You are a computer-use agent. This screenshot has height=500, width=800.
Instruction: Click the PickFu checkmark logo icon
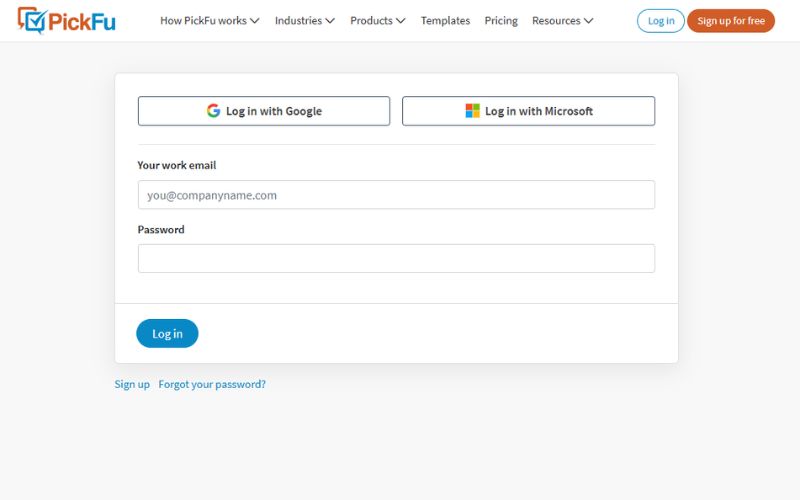[x=32, y=20]
